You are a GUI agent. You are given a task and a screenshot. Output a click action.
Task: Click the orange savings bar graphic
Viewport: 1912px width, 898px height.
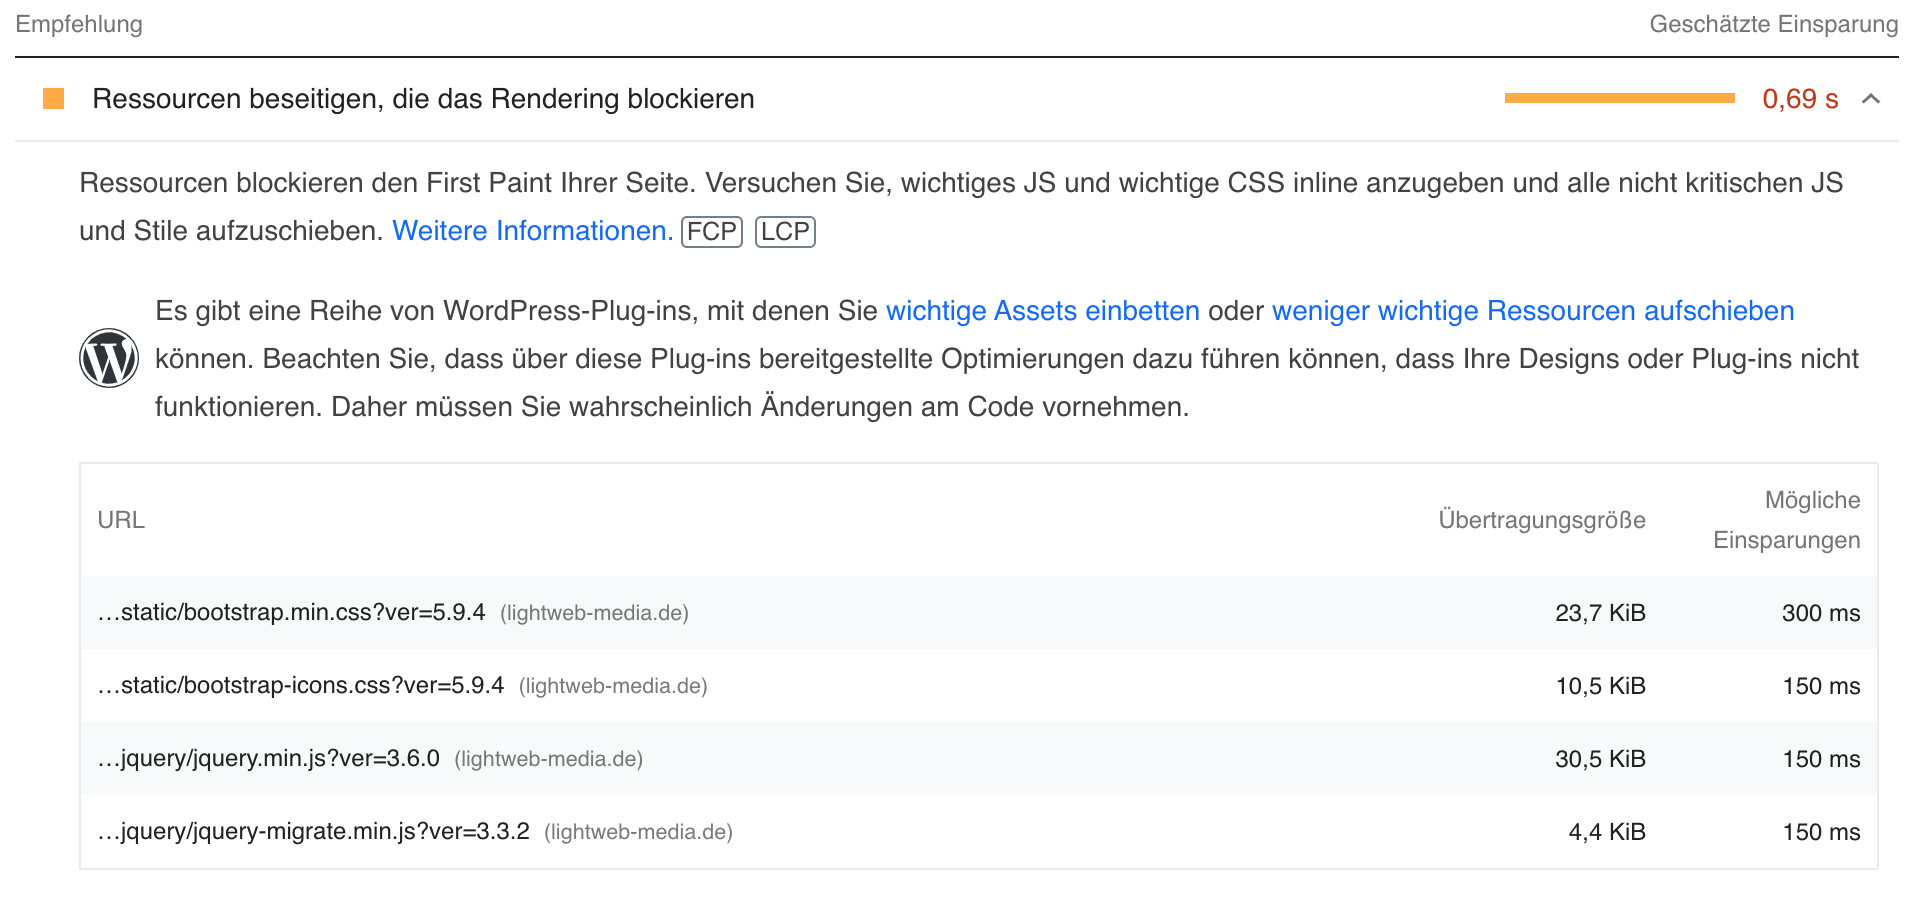(1620, 98)
